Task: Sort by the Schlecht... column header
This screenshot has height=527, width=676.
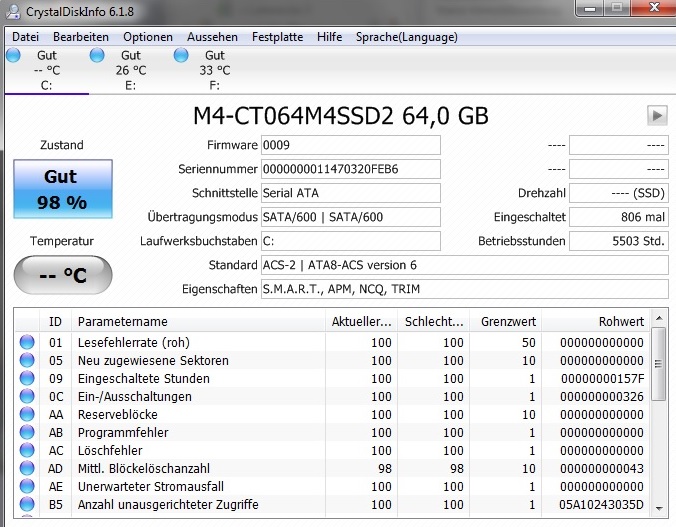Action: point(433,322)
